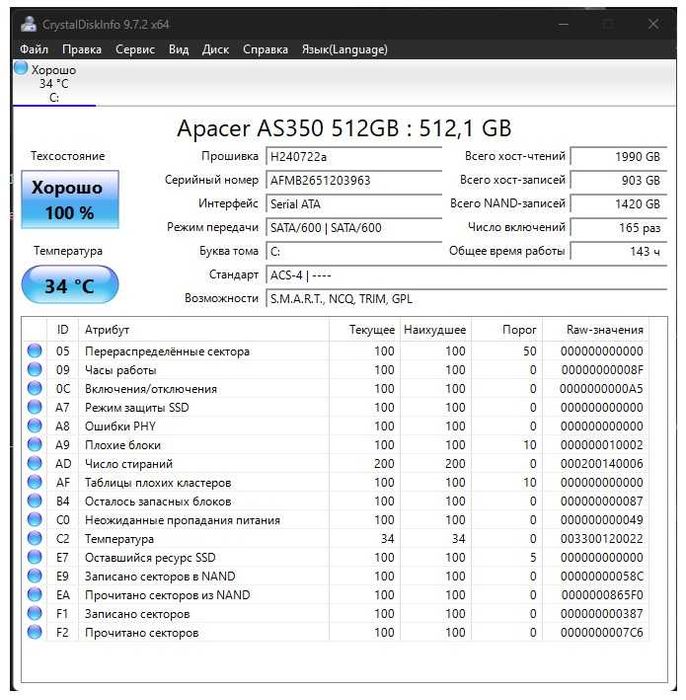Click the Всего хост-чтений value 1990 GB
Image resolution: width=686 pixels, height=700 pixels.
click(x=619, y=157)
